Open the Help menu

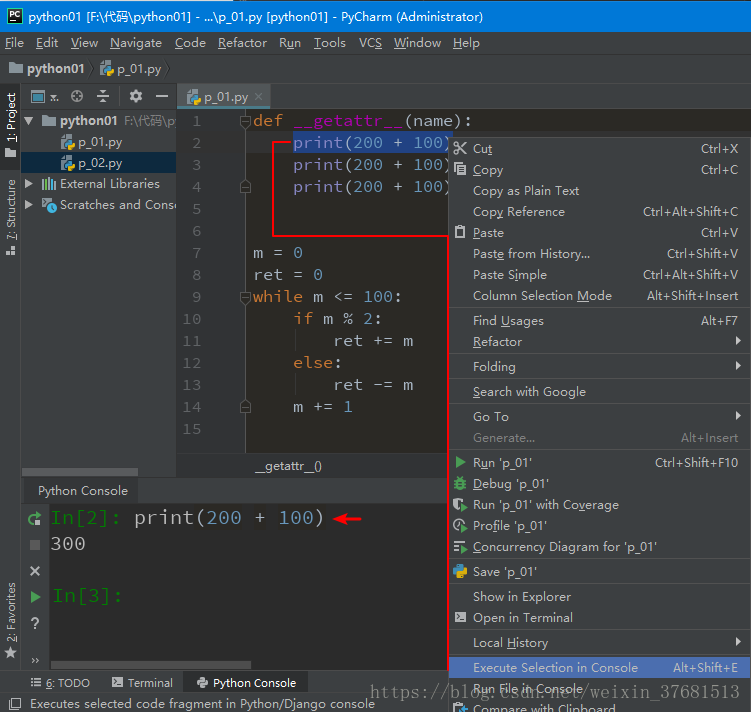coord(466,43)
